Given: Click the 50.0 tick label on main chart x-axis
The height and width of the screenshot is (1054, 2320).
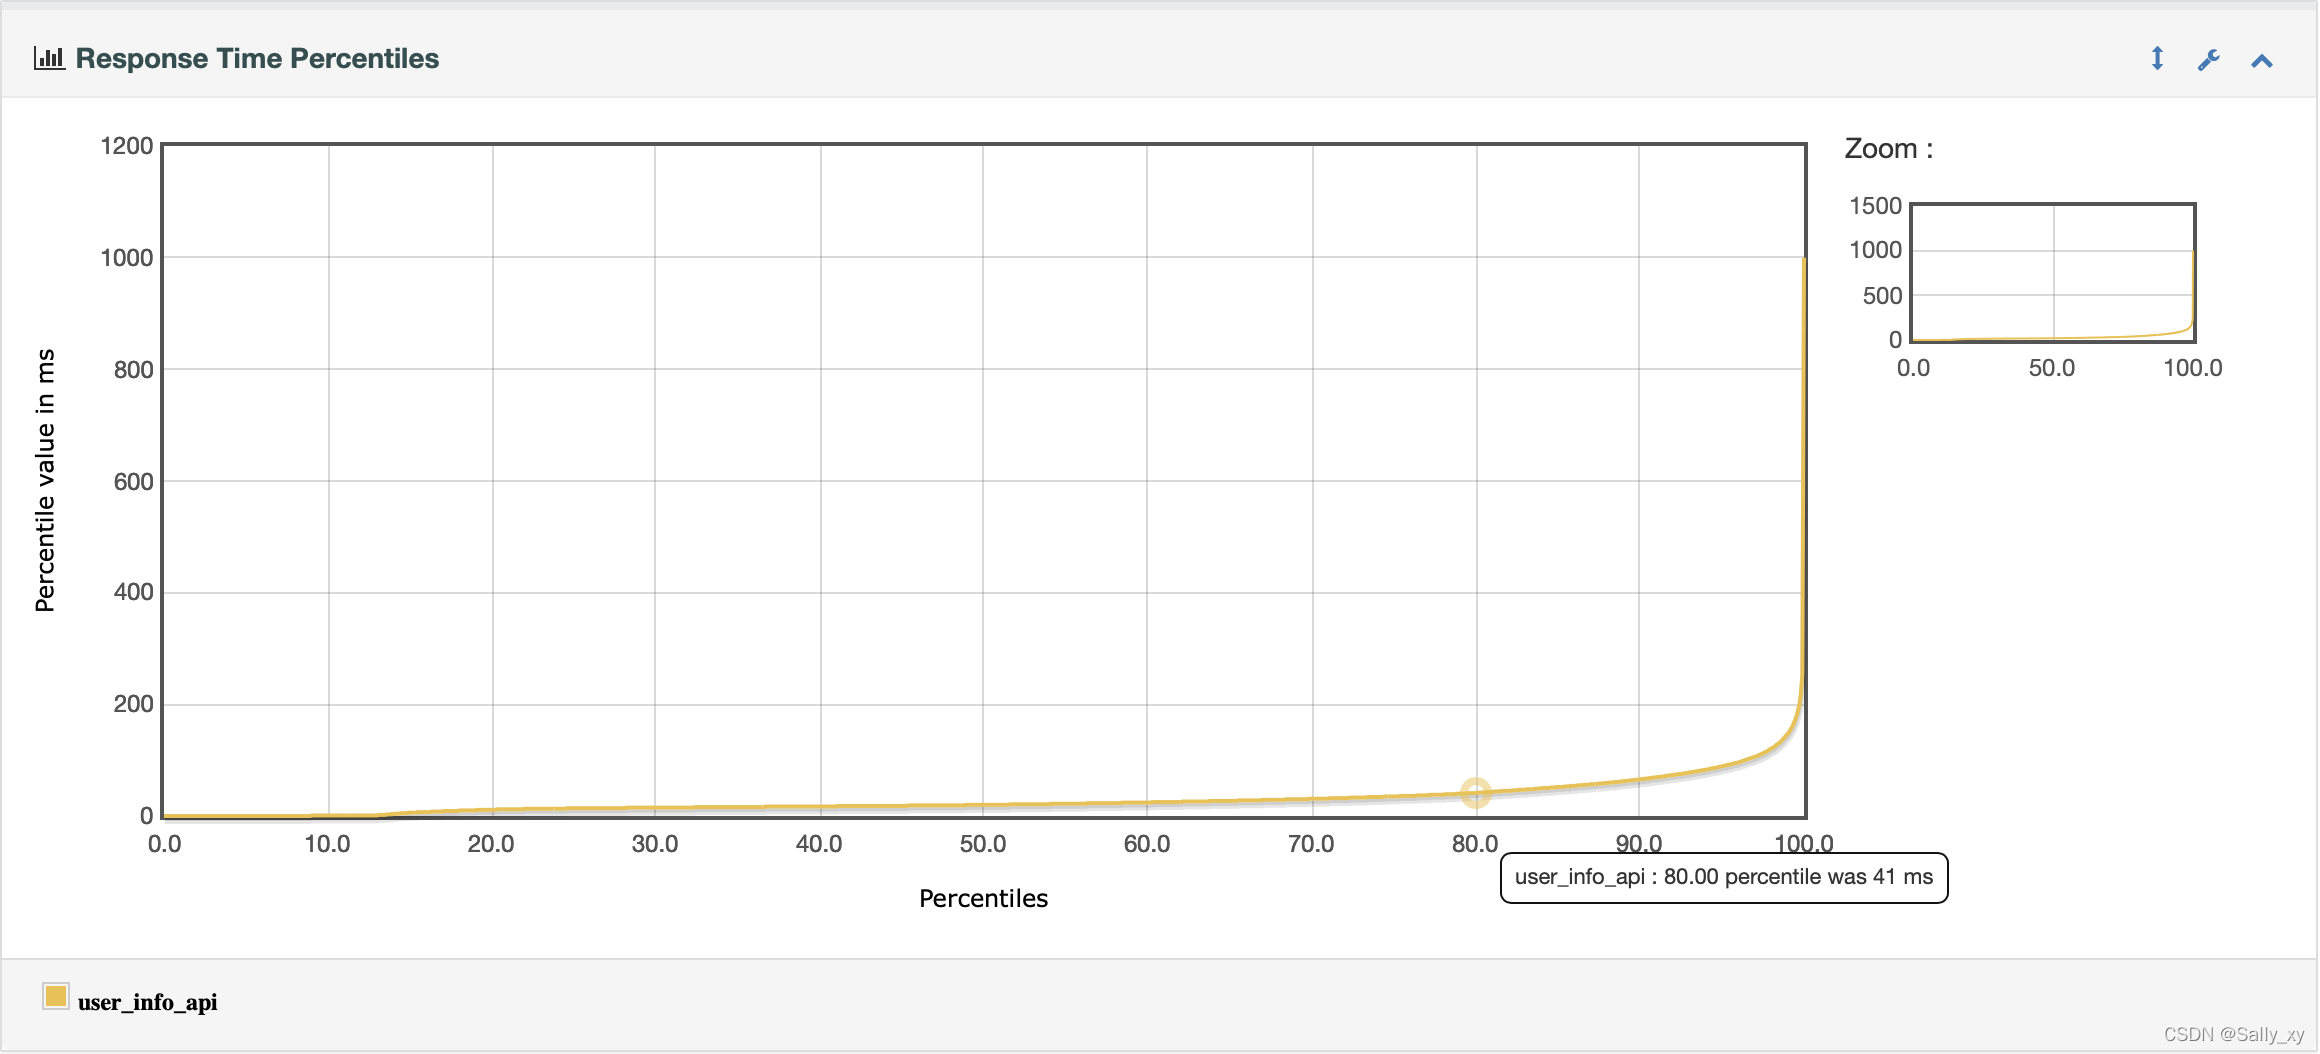Looking at the screenshot, I should 983,844.
